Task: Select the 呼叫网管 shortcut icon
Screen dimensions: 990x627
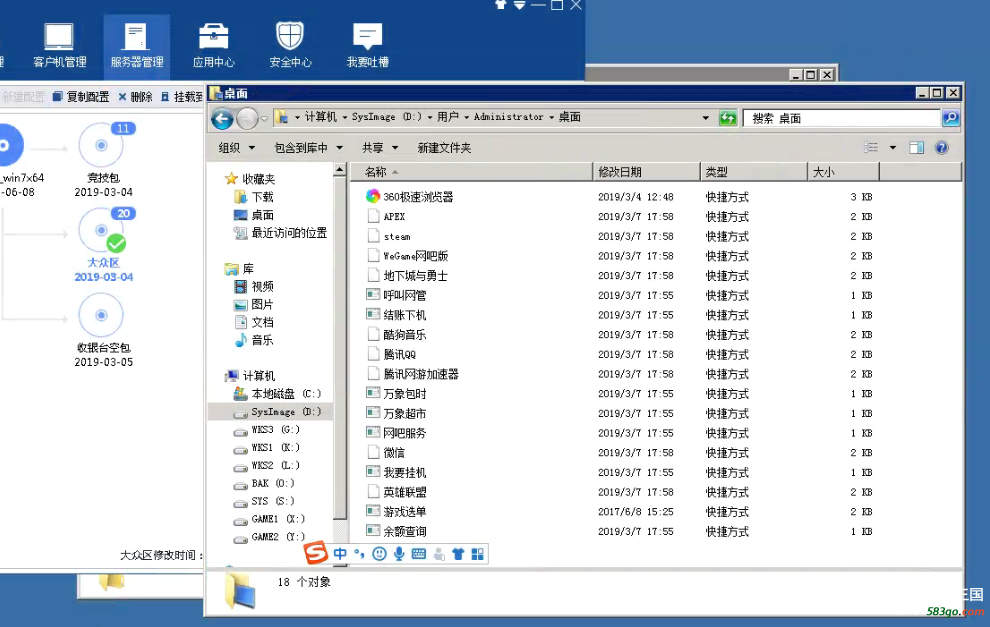Action: 373,295
